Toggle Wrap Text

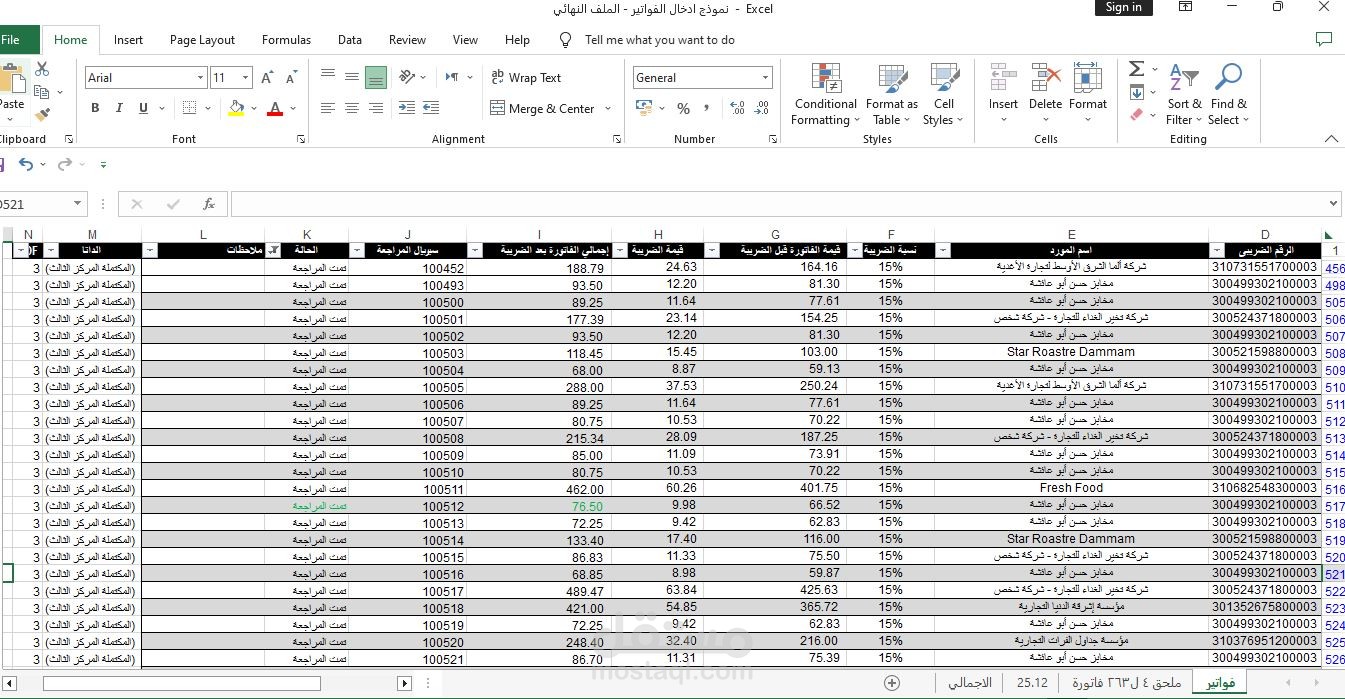pyautogui.click(x=526, y=77)
